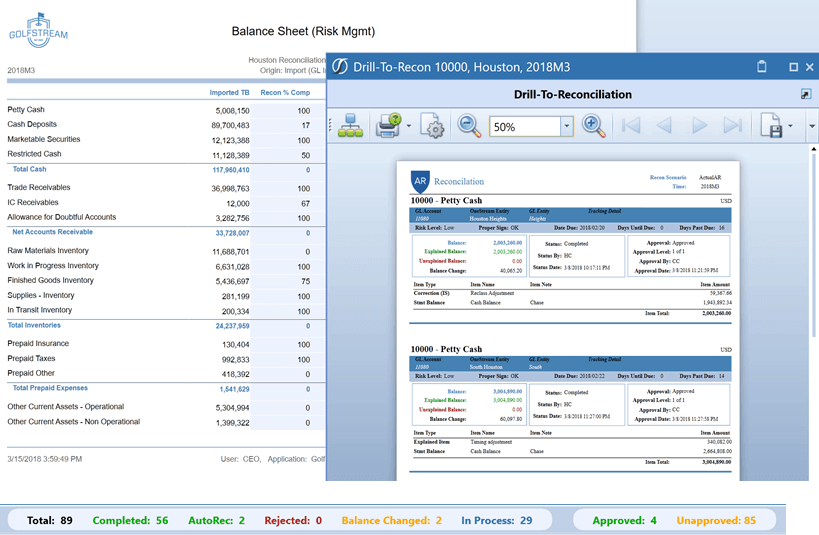This screenshot has height=535, width=819.
Task: Click the 2018M3 period label
Action: pyautogui.click(x=21, y=71)
